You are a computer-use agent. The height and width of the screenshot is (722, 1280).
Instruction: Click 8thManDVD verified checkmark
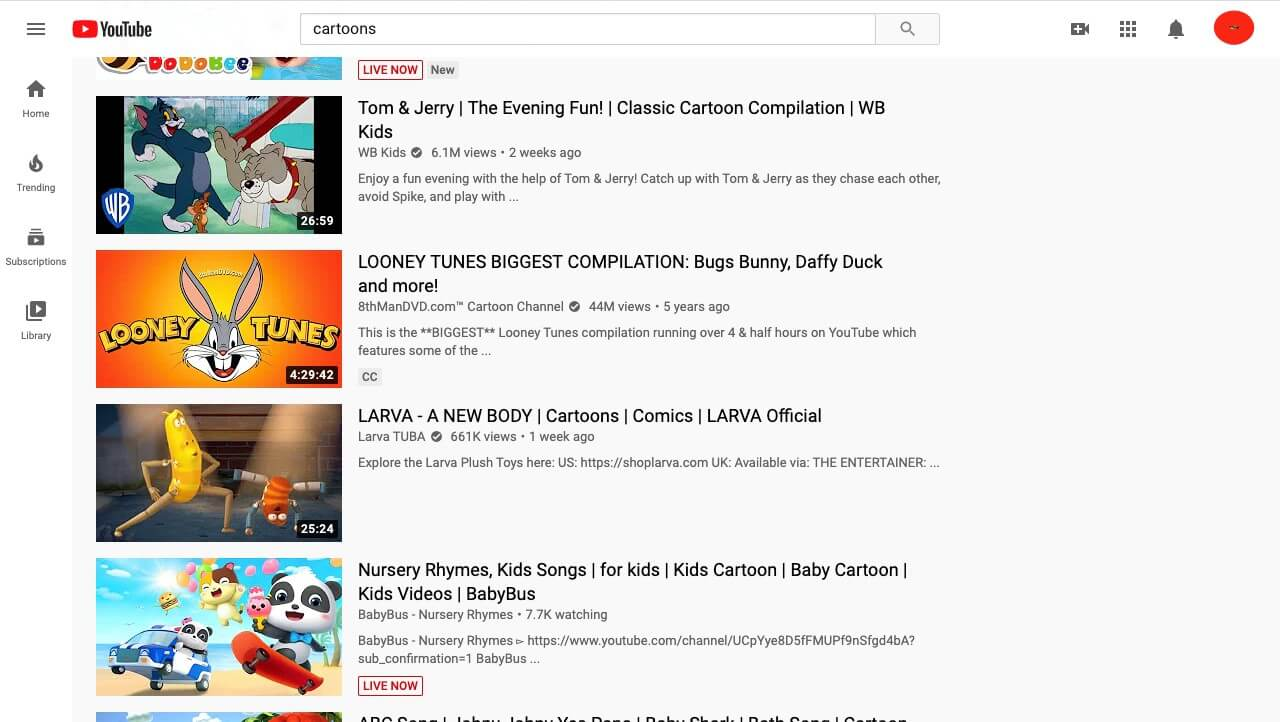tap(574, 307)
